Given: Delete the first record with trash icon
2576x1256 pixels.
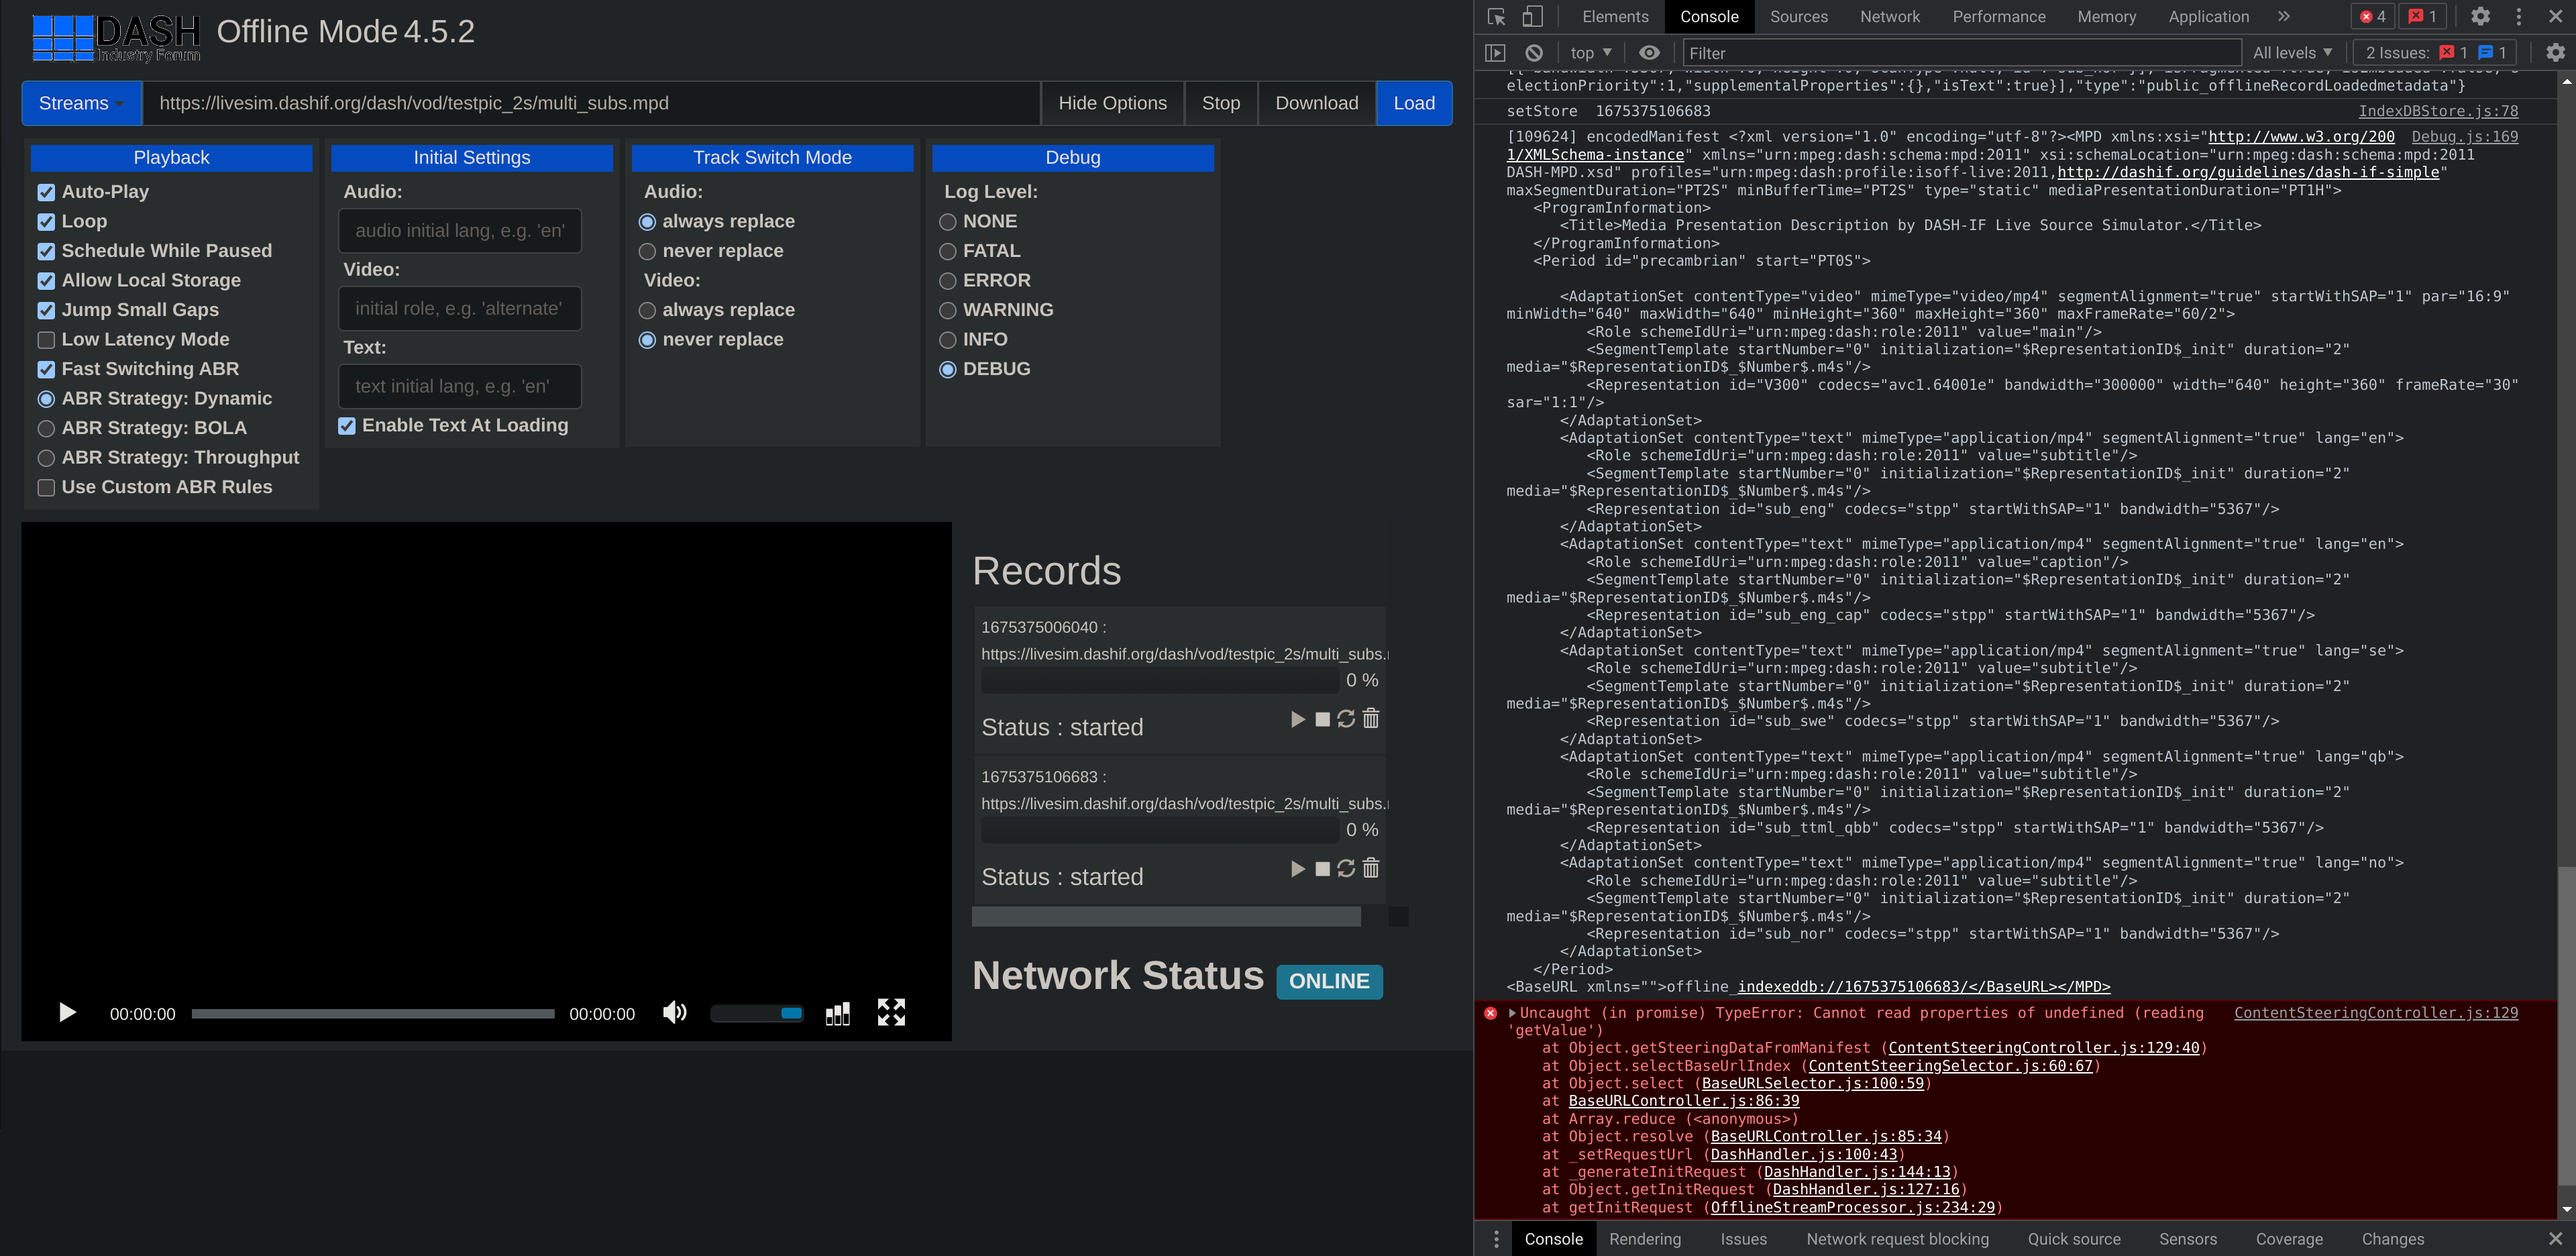Looking at the screenshot, I should click(1371, 719).
